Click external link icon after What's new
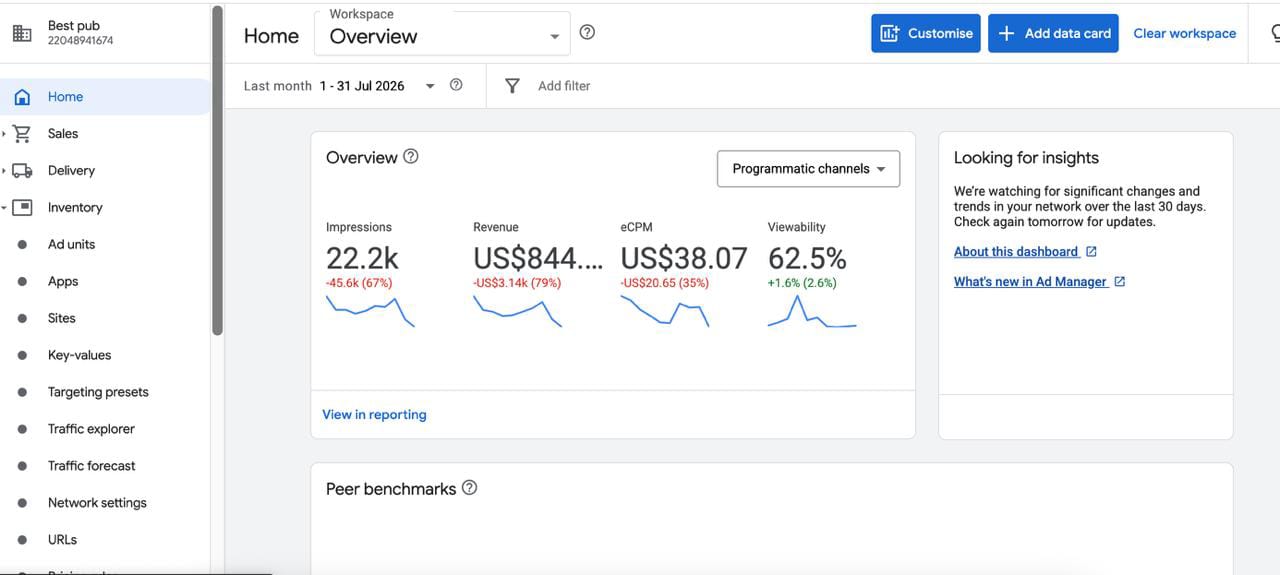The width and height of the screenshot is (1280, 575). pyautogui.click(x=1119, y=282)
